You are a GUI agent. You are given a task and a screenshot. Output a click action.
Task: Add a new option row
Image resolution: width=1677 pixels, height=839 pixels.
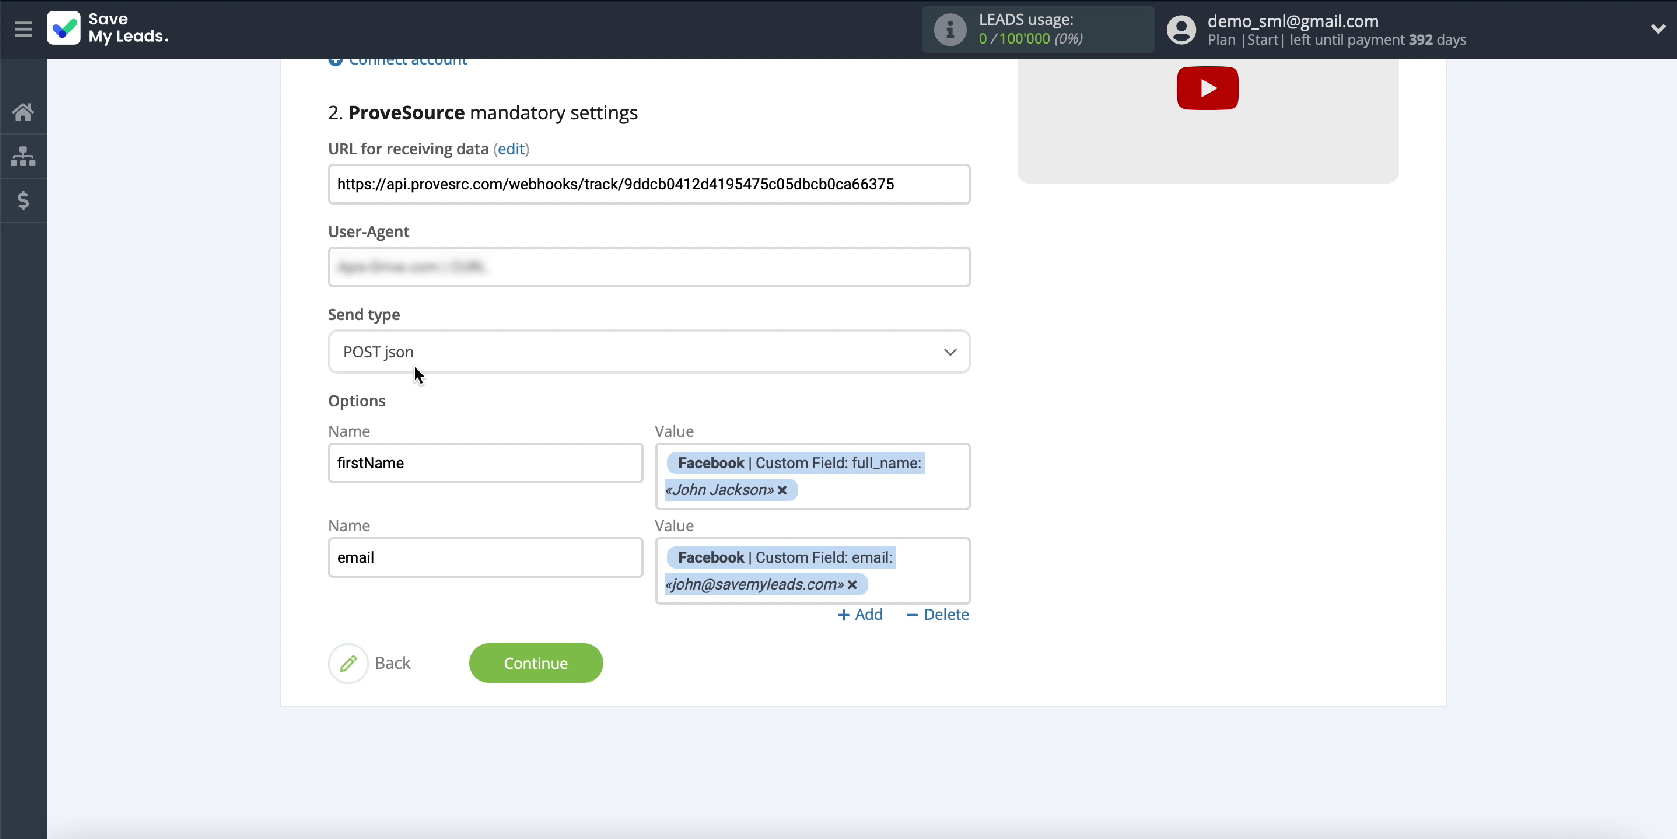tap(860, 615)
